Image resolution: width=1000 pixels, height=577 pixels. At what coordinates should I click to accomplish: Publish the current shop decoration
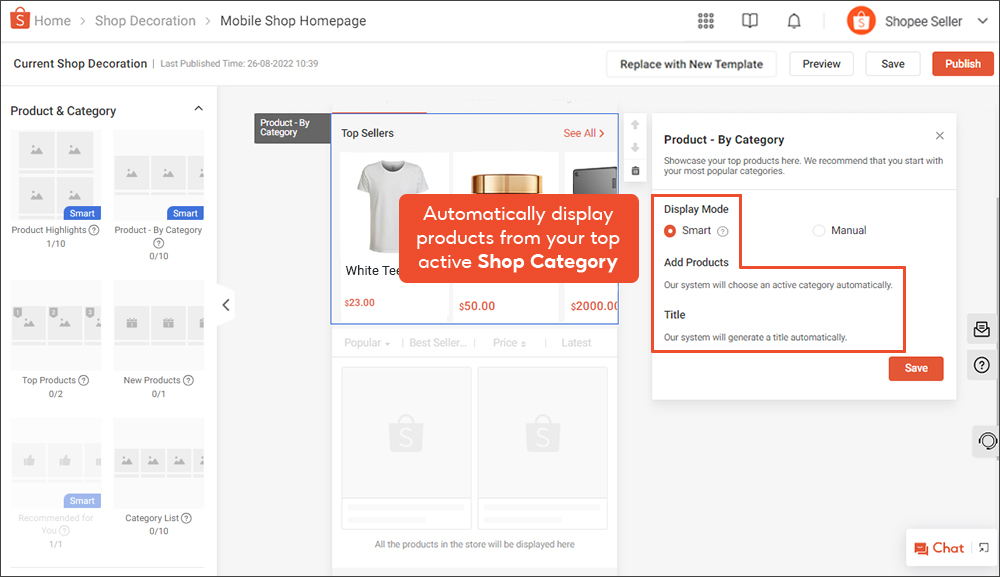coord(962,63)
